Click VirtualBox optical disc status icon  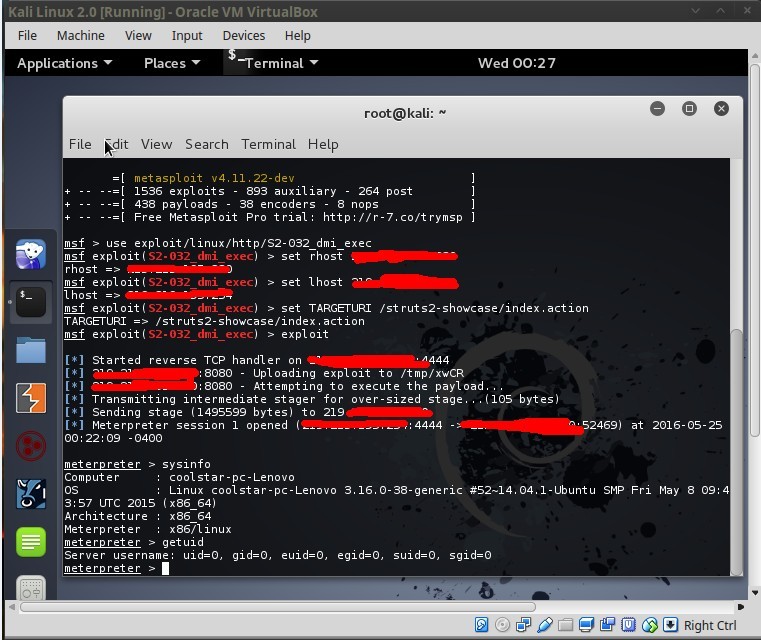[x=502, y=625]
